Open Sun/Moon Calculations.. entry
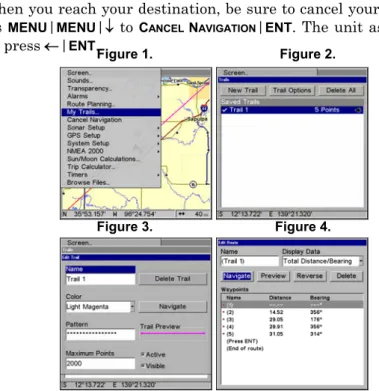379x391 pixels. click(x=103, y=159)
